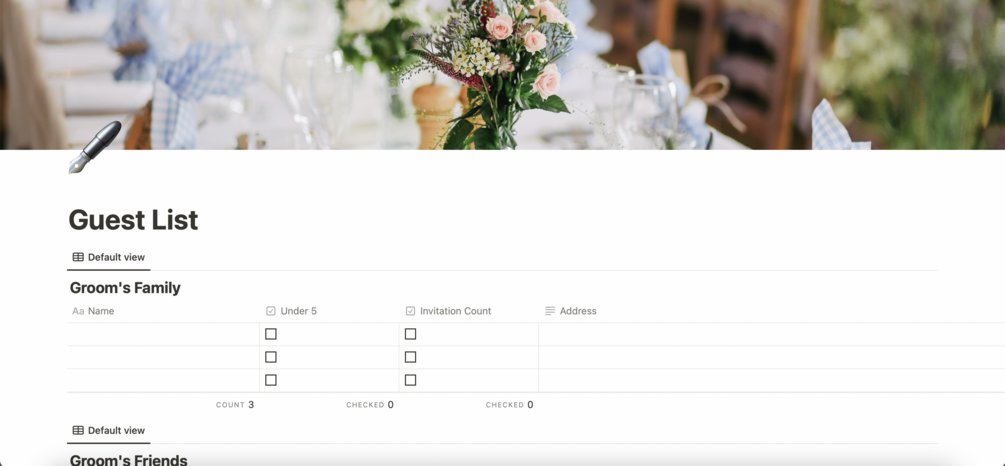Check Under 5 box in second row
Screen dimensions: 1005x466
click(x=270, y=357)
